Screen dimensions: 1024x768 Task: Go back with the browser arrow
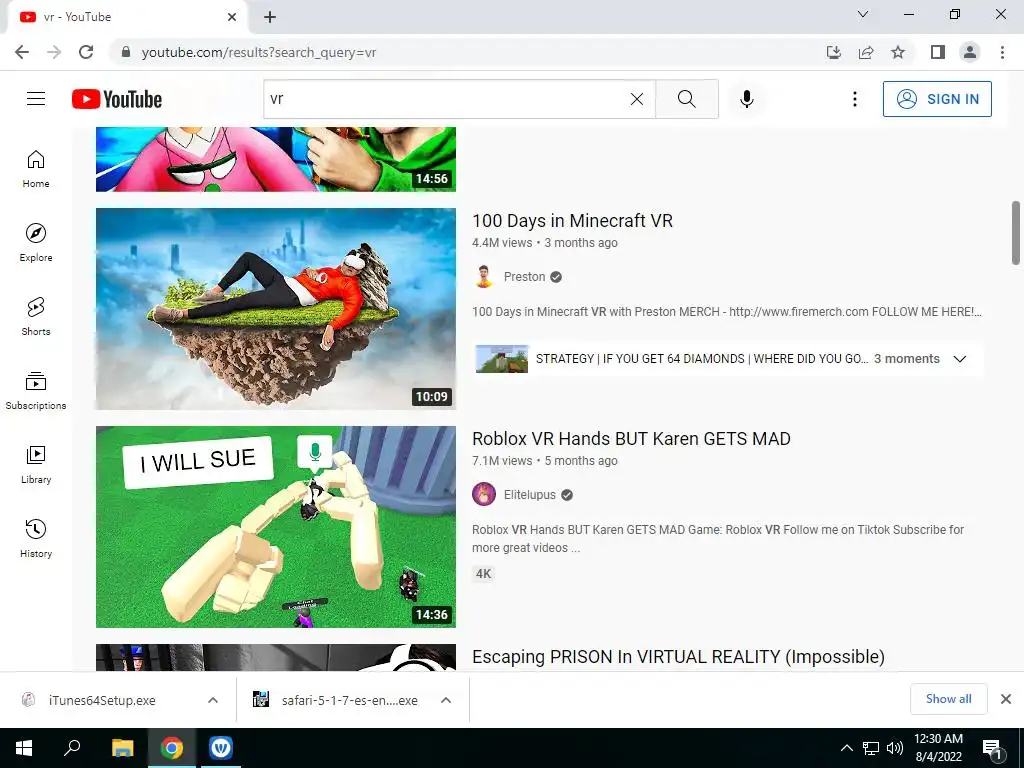click(x=22, y=52)
